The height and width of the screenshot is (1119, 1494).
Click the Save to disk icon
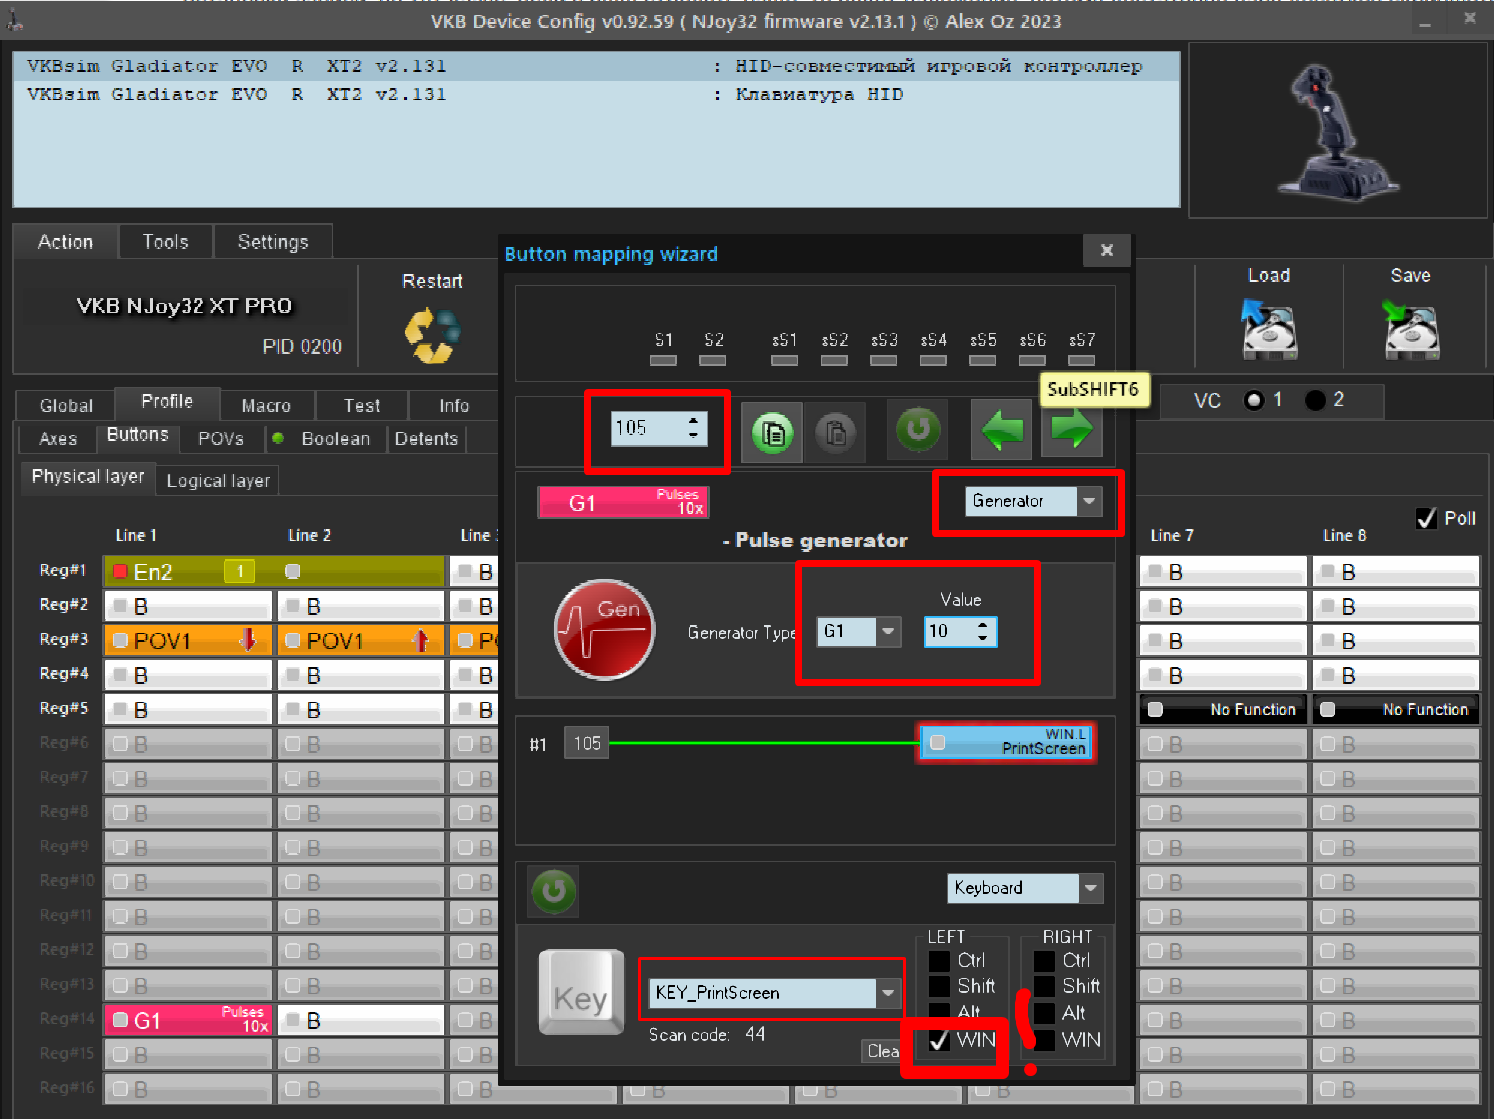point(1411,329)
